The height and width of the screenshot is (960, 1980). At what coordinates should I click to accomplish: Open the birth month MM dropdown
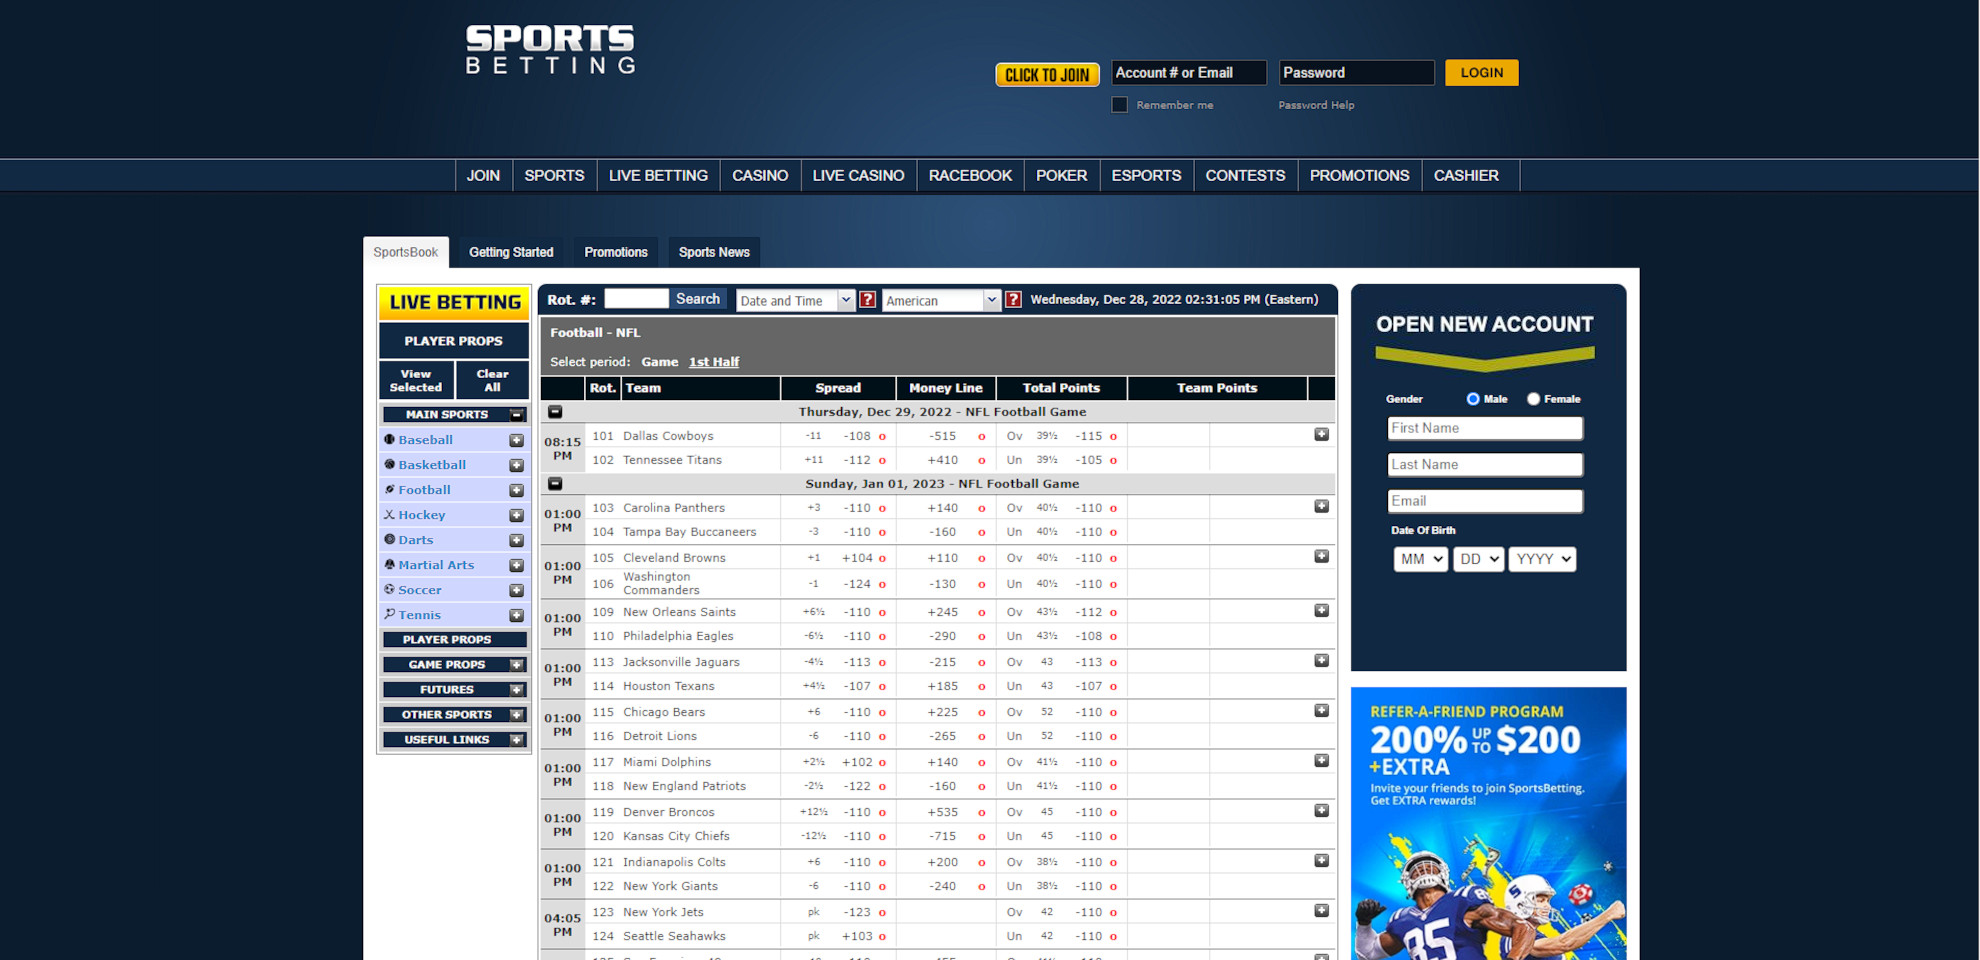tap(1420, 559)
